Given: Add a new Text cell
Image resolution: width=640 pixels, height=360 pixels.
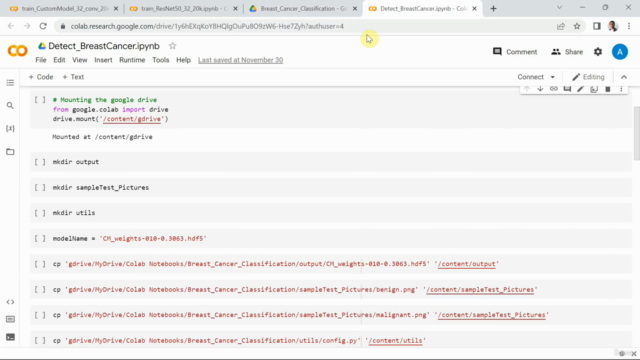Looking at the screenshot, I should (73, 77).
